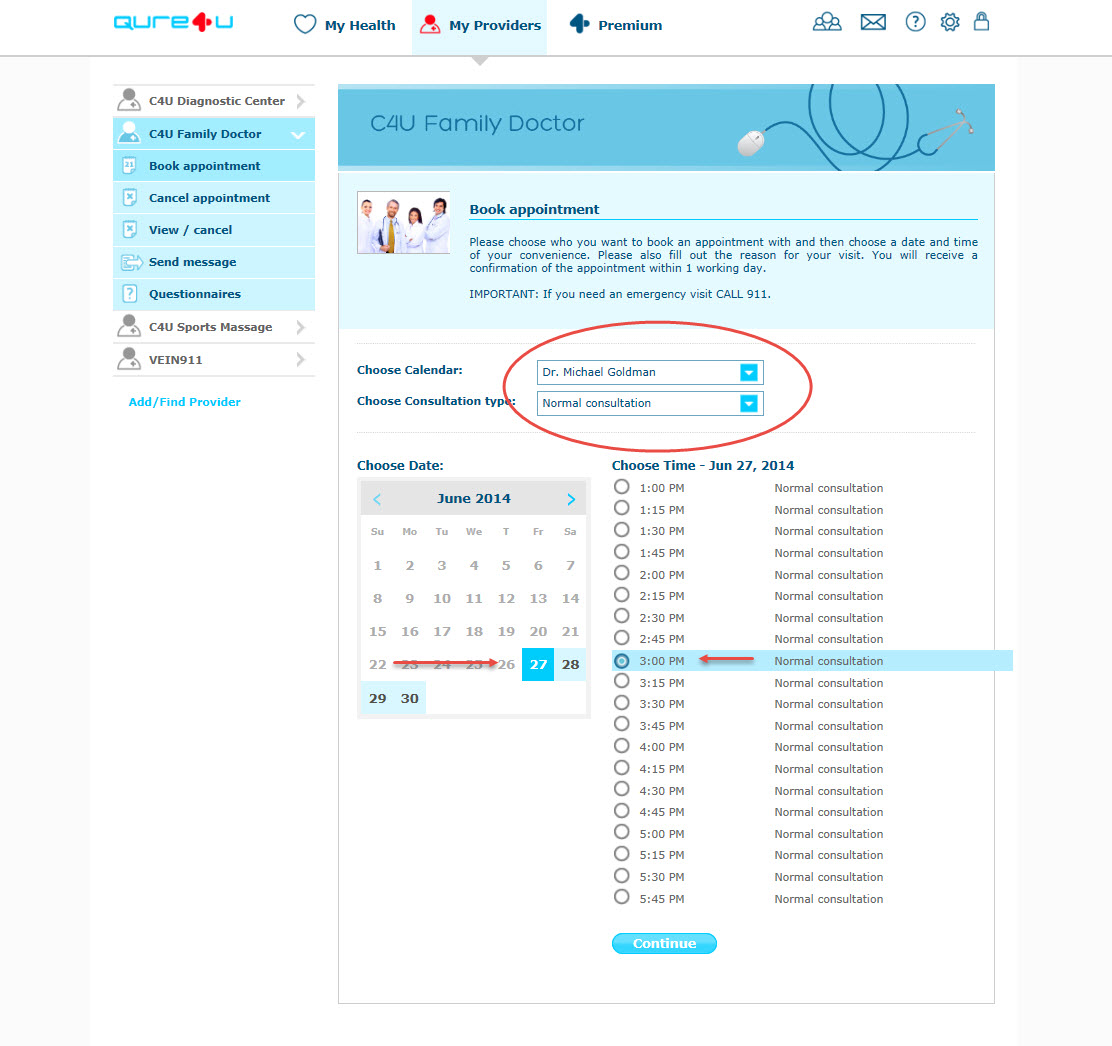This screenshot has width=1112, height=1046.
Task: Click the VEIN911 provider icon
Action: [129, 359]
